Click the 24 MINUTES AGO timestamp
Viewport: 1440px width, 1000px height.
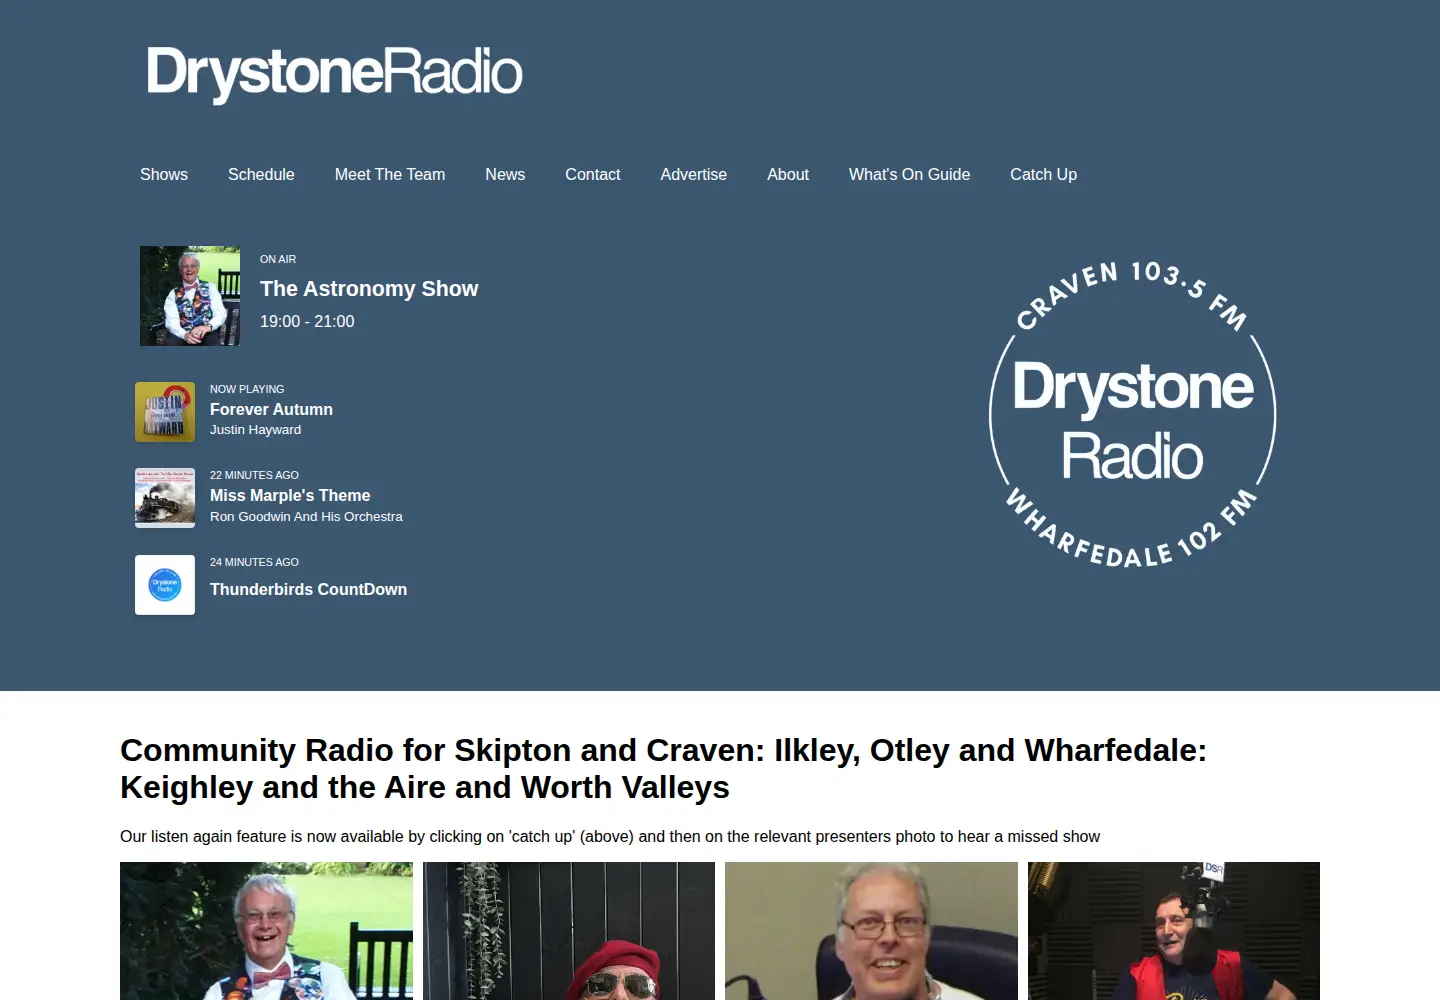click(254, 562)
